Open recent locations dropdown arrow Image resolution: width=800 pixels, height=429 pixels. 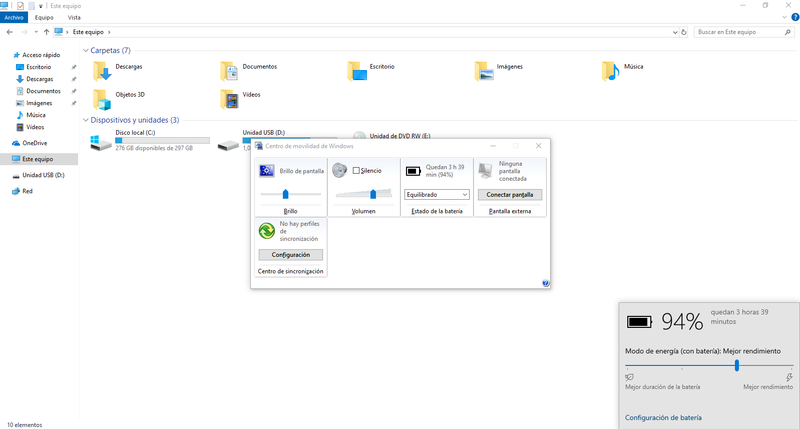36,32
